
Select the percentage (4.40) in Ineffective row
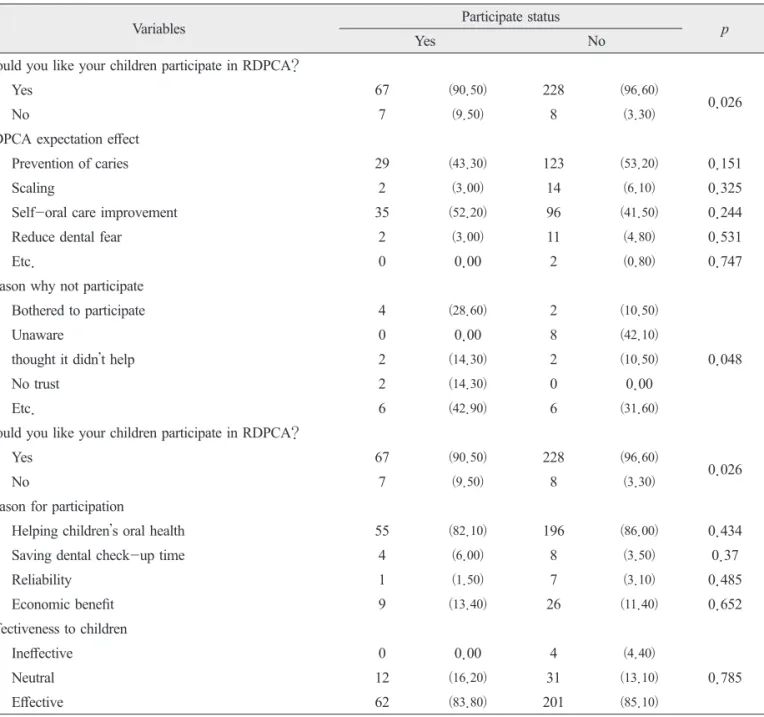639,653
